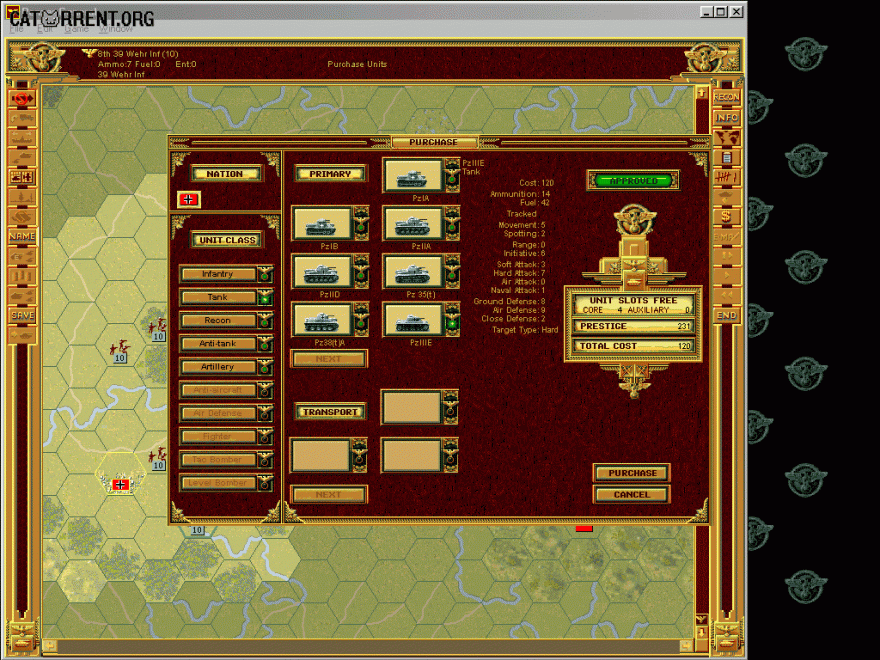Select the PzIB tank portrait

(x=322, y=224)
